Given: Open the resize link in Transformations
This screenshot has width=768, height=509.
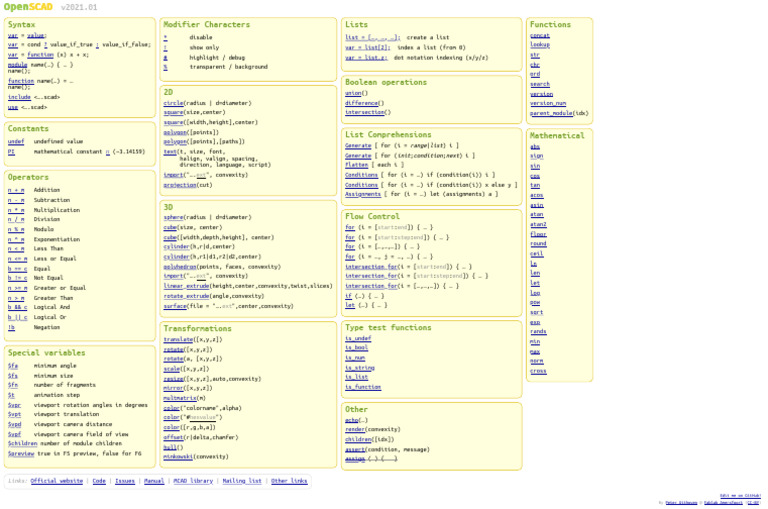Looking at the screenshot, I should [x=173, y=379].
